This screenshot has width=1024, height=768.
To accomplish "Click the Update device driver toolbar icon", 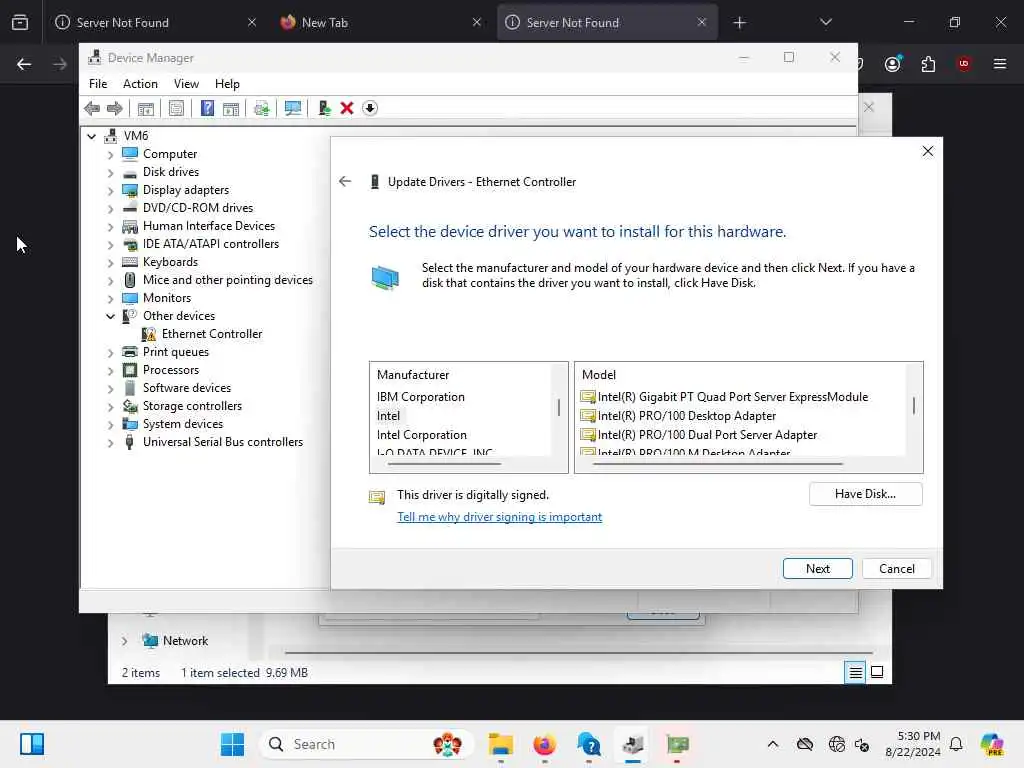I will click(x=324, y=108).
